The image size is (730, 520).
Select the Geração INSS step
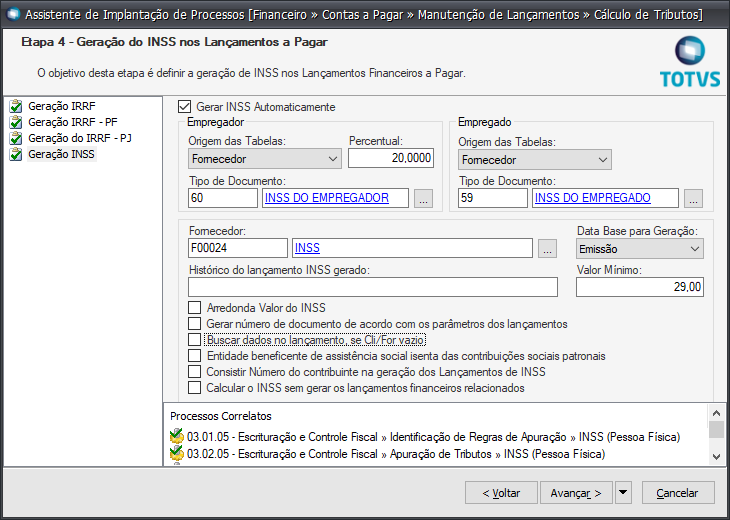coord(61,154)
